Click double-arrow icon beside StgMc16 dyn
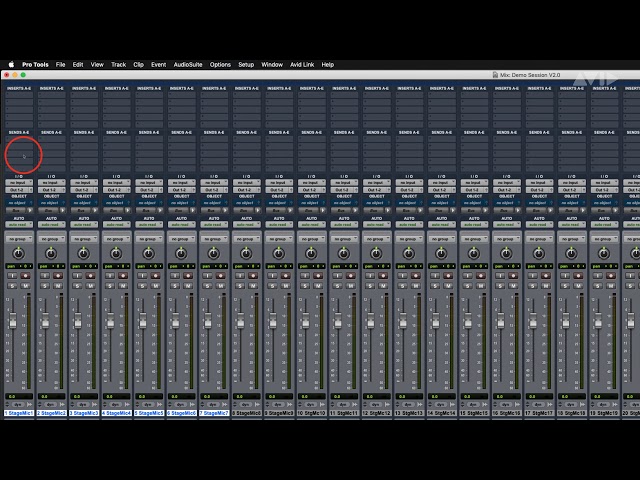 tap(517, 404)
